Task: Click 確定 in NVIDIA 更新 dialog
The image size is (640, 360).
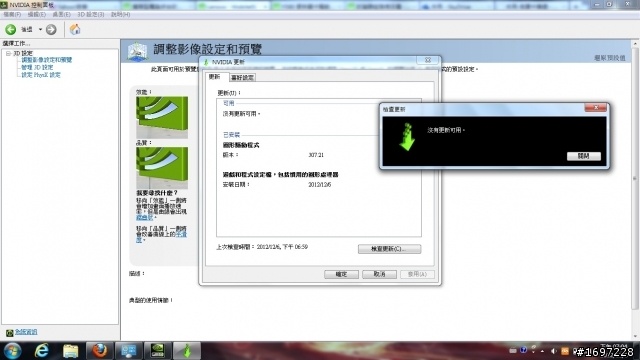Action: pyautogui.click(x=341, y=274)
